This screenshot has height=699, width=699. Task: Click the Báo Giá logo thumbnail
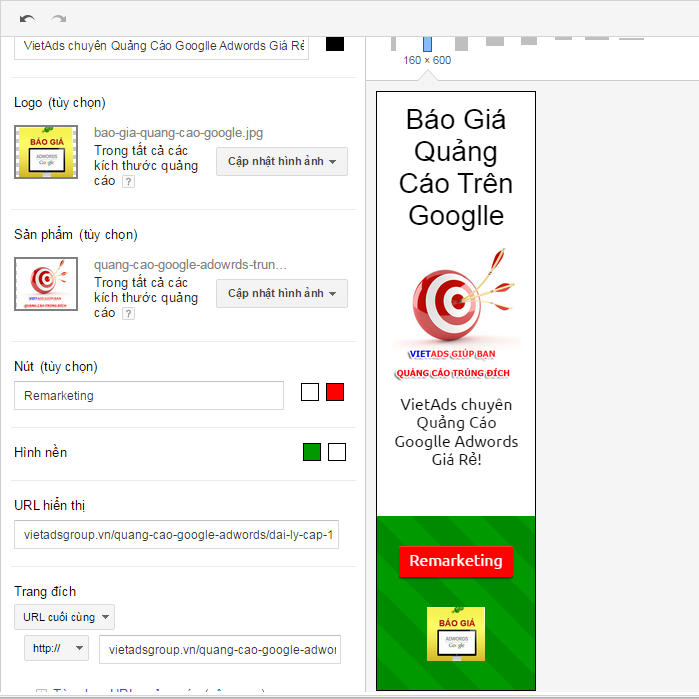click(x=46, y=152)
